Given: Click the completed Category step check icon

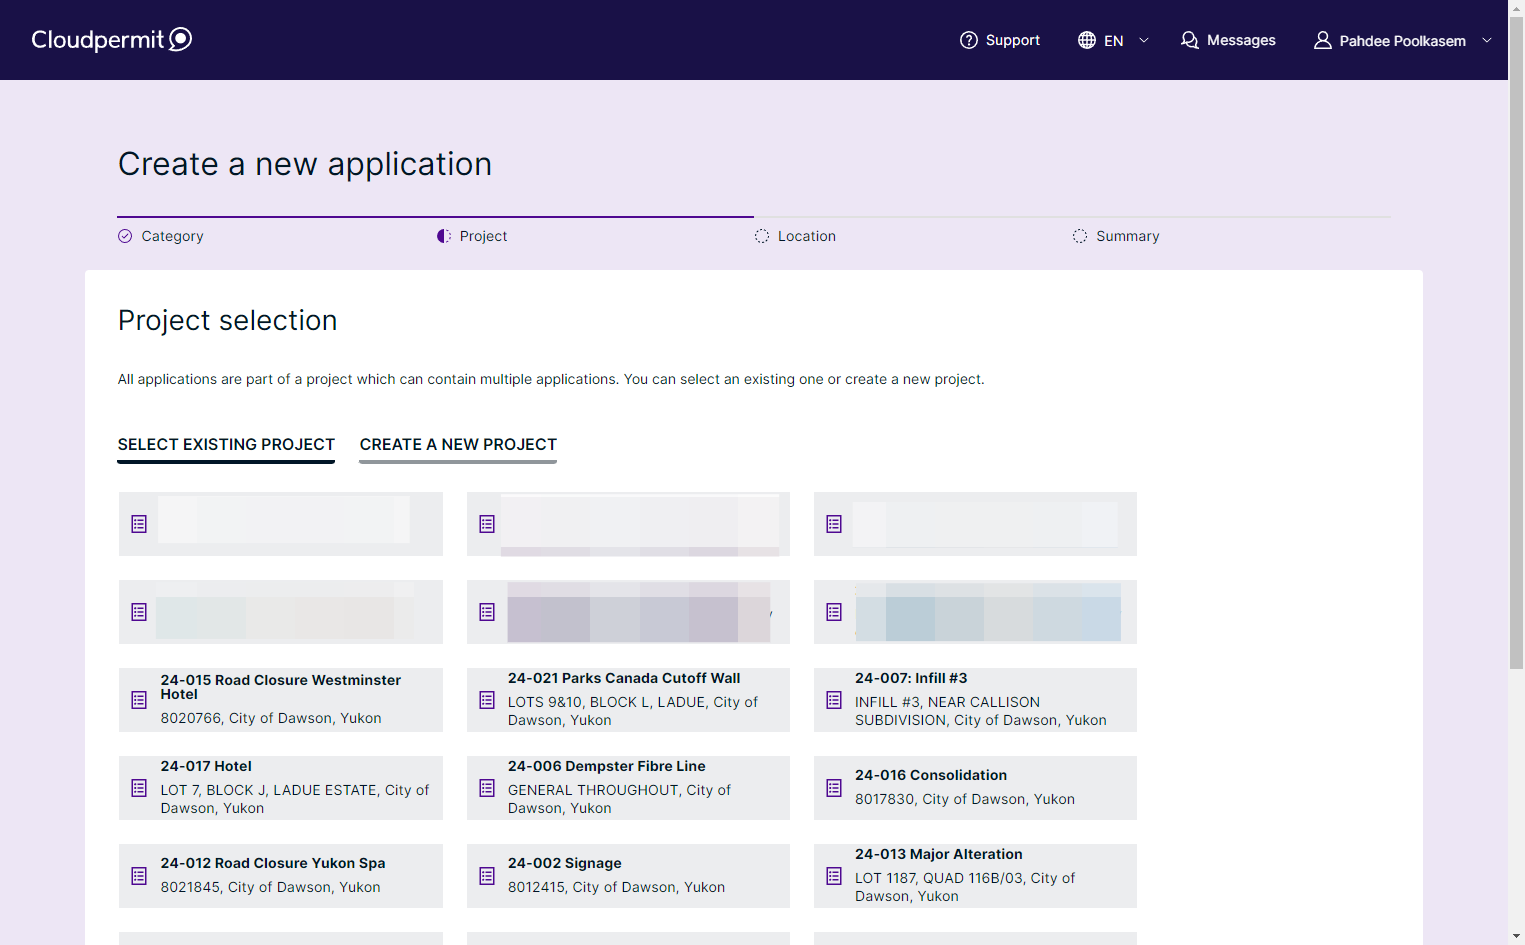Looking at the screenshot, I should [x=125, y=236].
